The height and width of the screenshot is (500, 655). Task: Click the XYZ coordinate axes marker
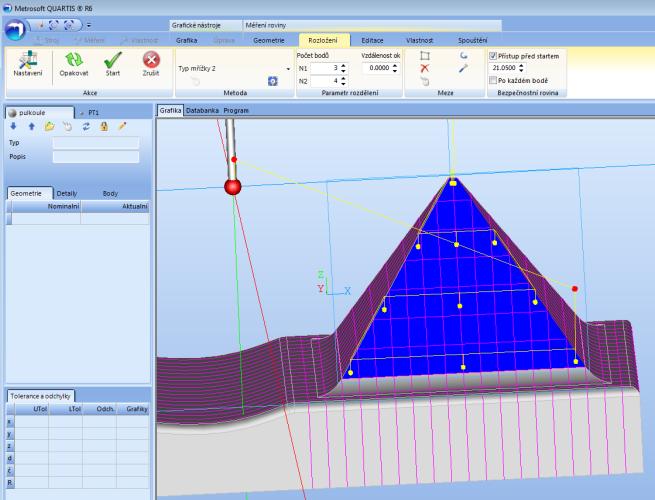tap(333, 284)
